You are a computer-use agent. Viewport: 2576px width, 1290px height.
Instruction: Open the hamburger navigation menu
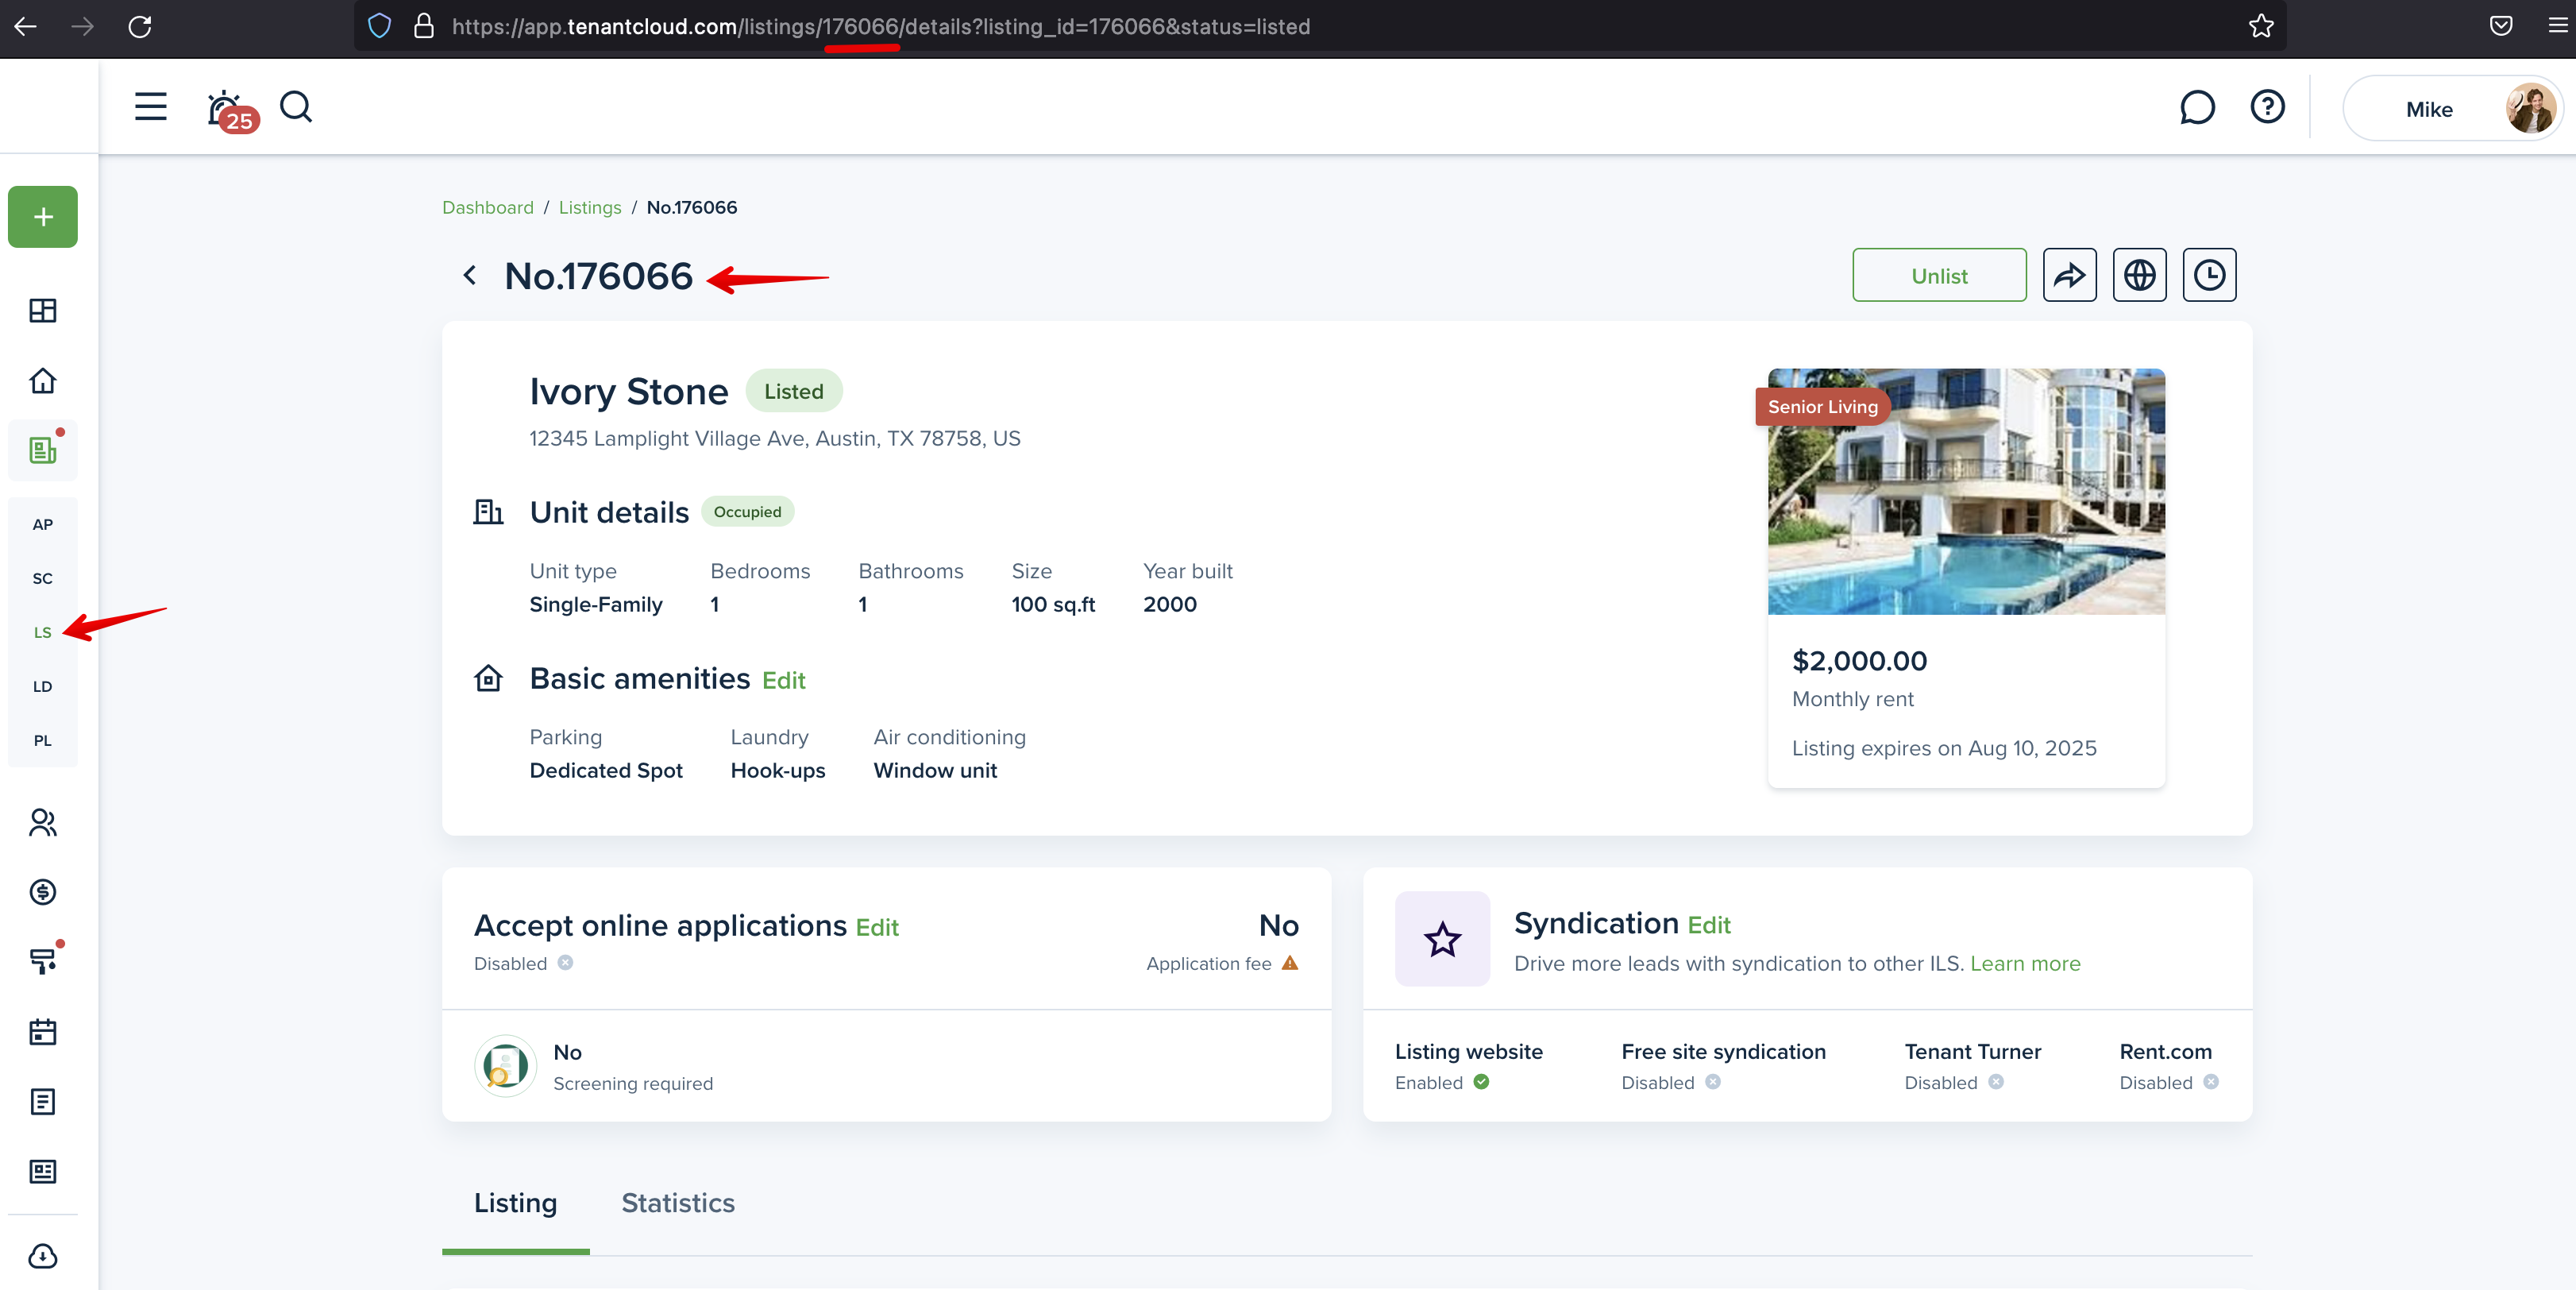(151, 107)
